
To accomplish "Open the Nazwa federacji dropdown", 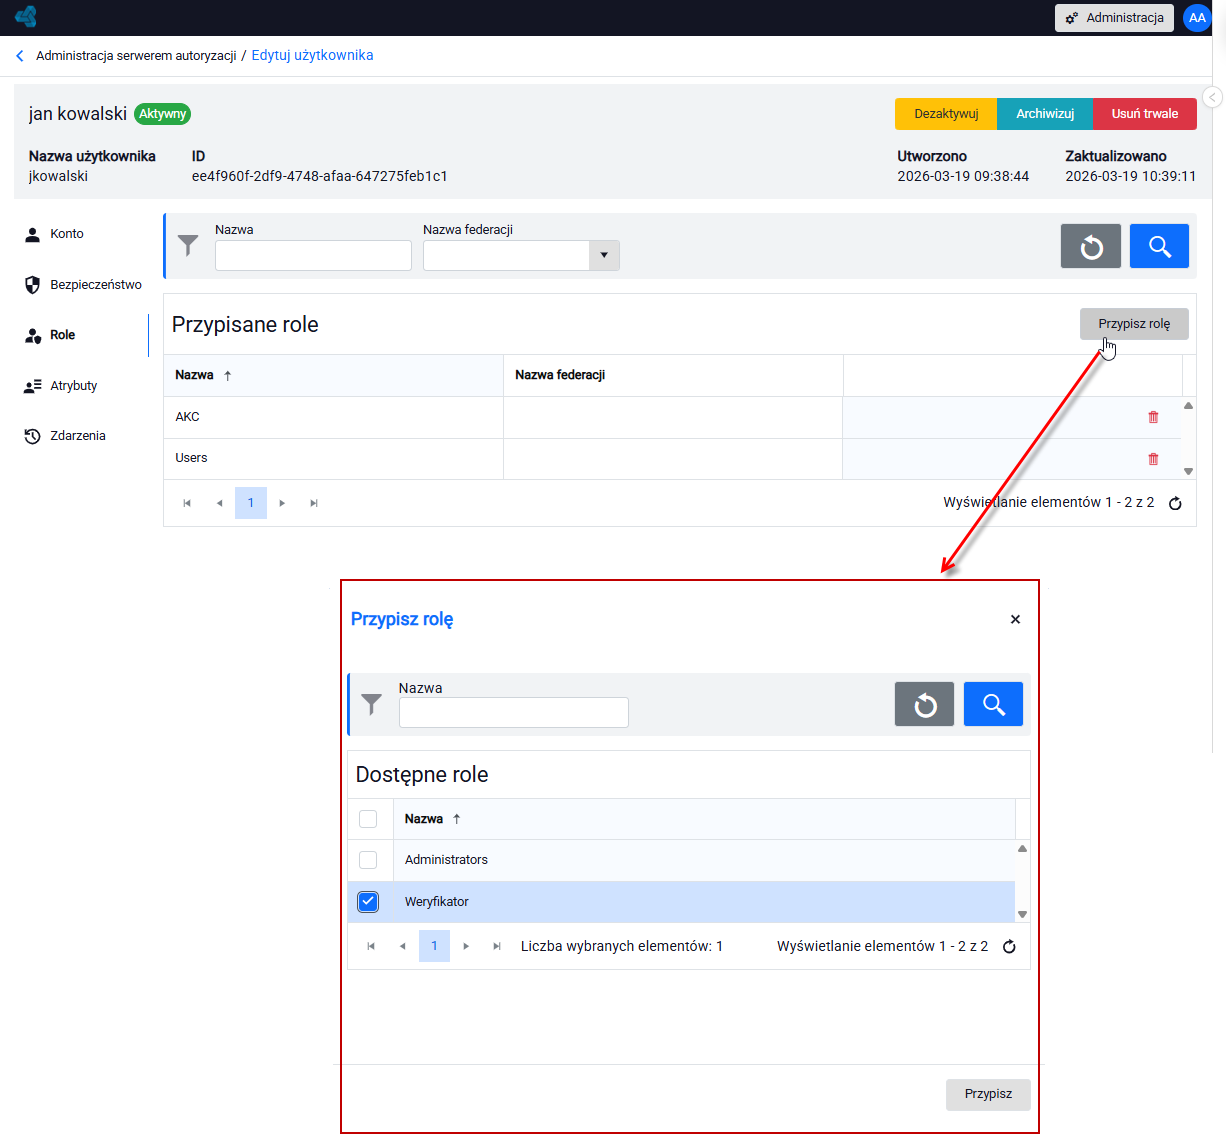I will (604, 256).
